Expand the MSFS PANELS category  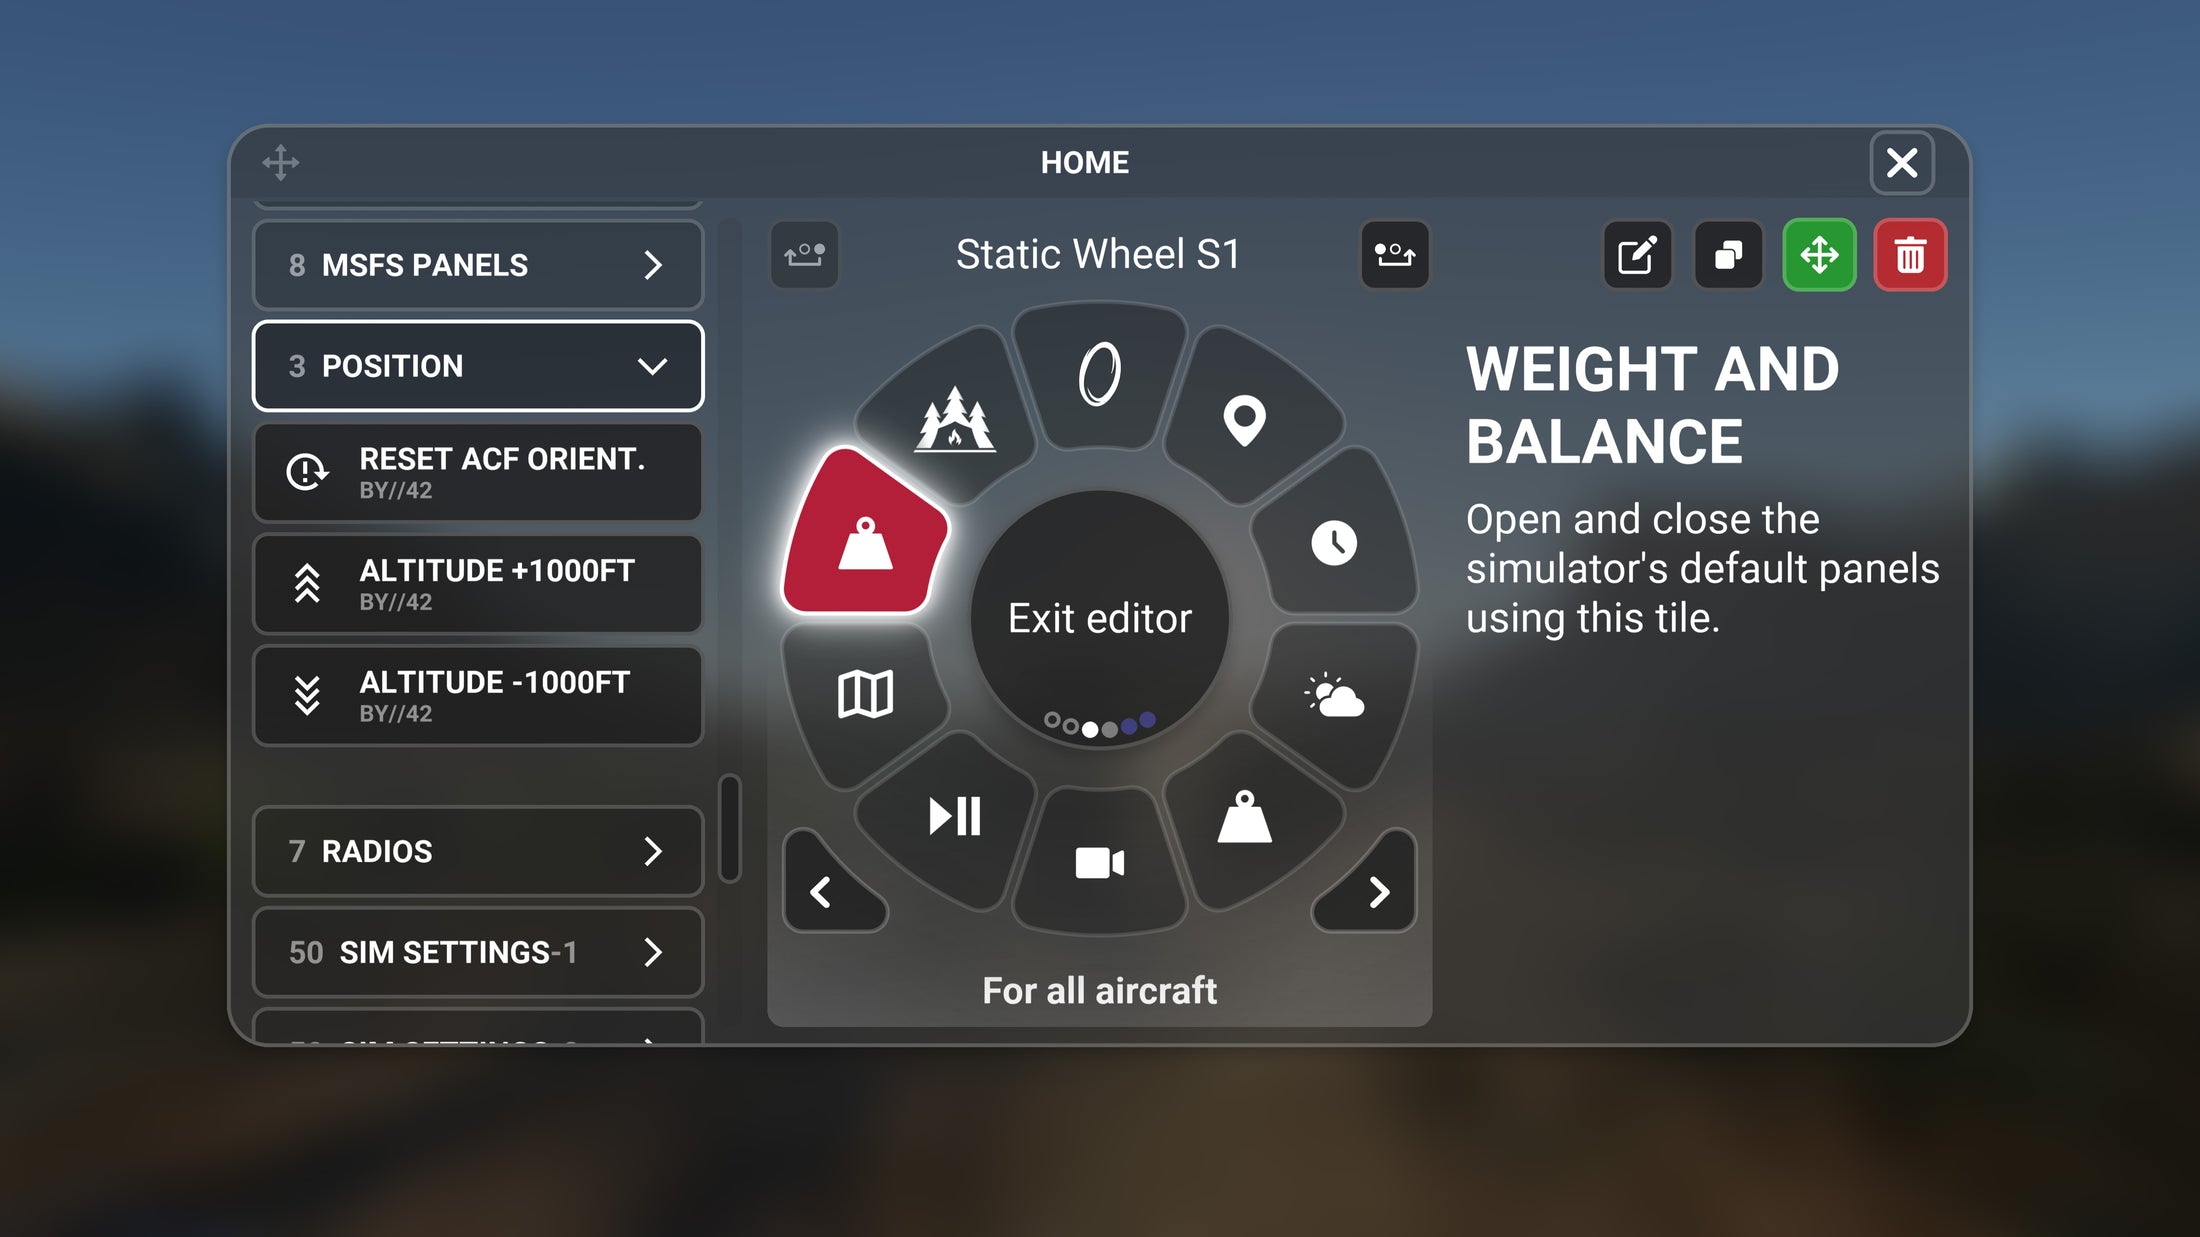[x=478, y=265]
